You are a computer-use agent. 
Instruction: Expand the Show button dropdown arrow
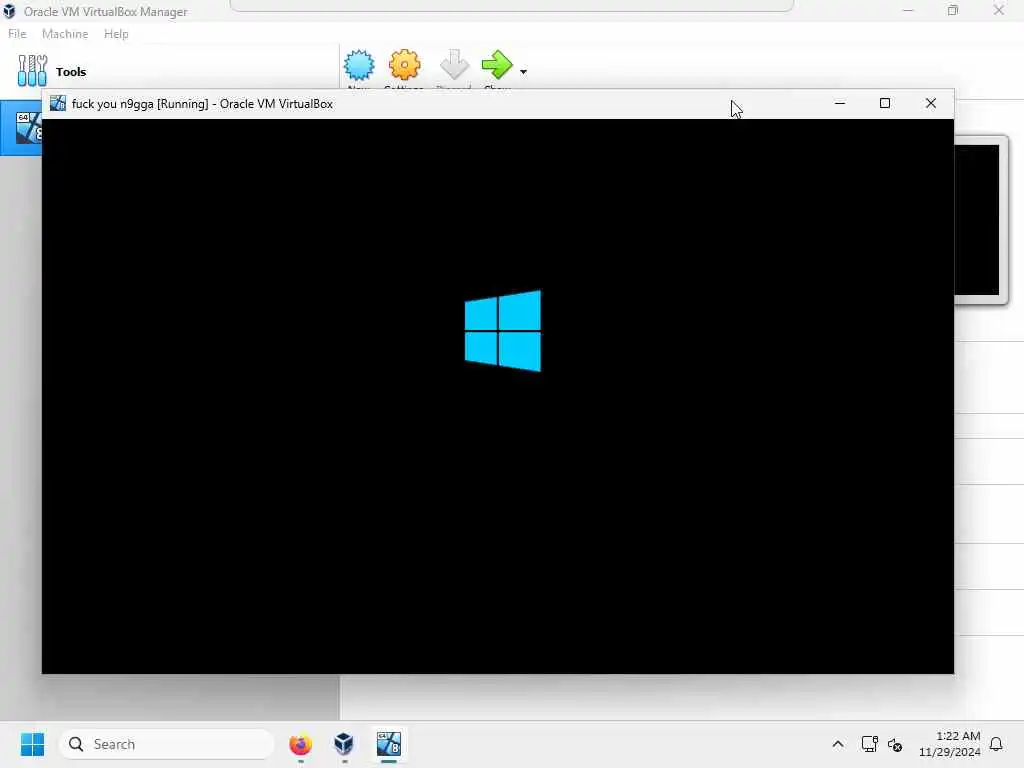(524, 72)
